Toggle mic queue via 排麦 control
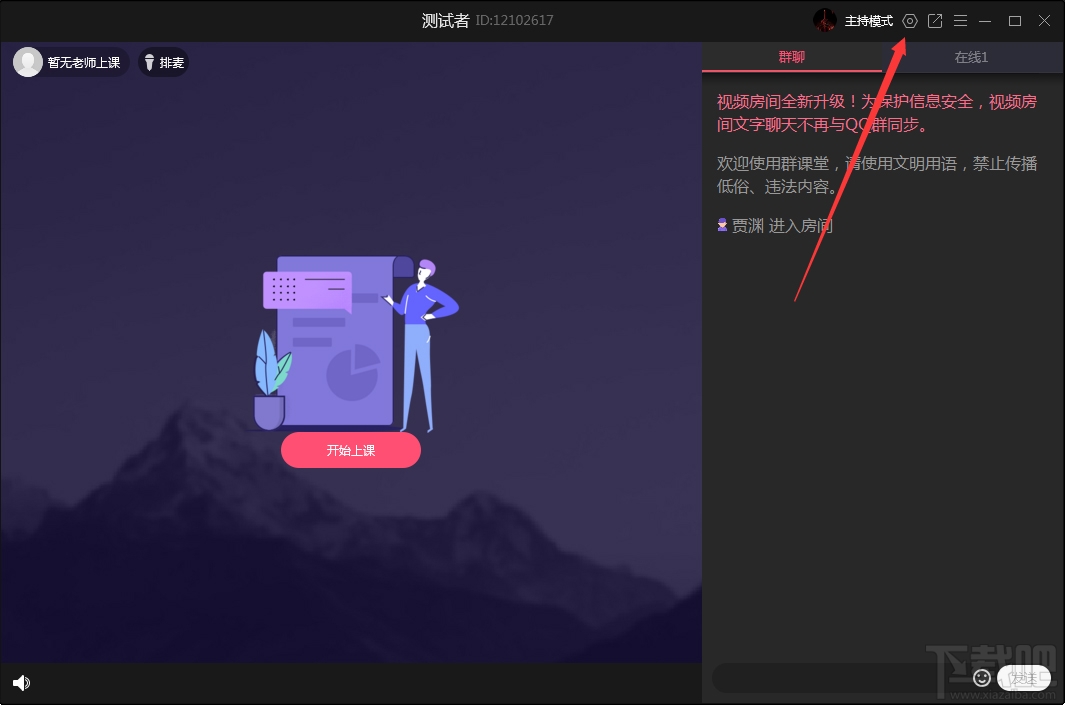The height and width of the screenshot is (705, 1065). coord(163,61)
